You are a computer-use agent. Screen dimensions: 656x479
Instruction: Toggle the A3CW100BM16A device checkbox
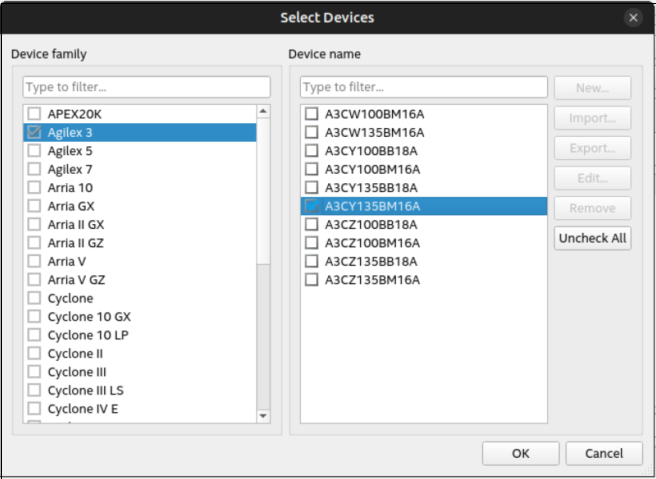(x=311, y=114)
